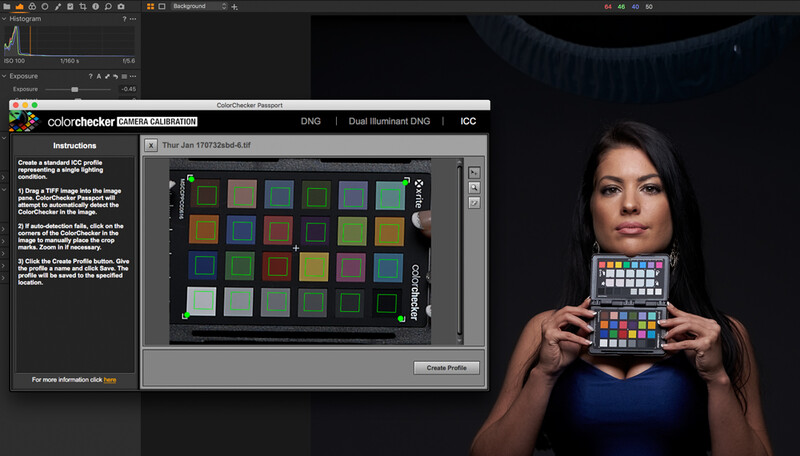The image size is (800, 456).
Task: Add a new layer with plus icon
Action: [234, 7]
